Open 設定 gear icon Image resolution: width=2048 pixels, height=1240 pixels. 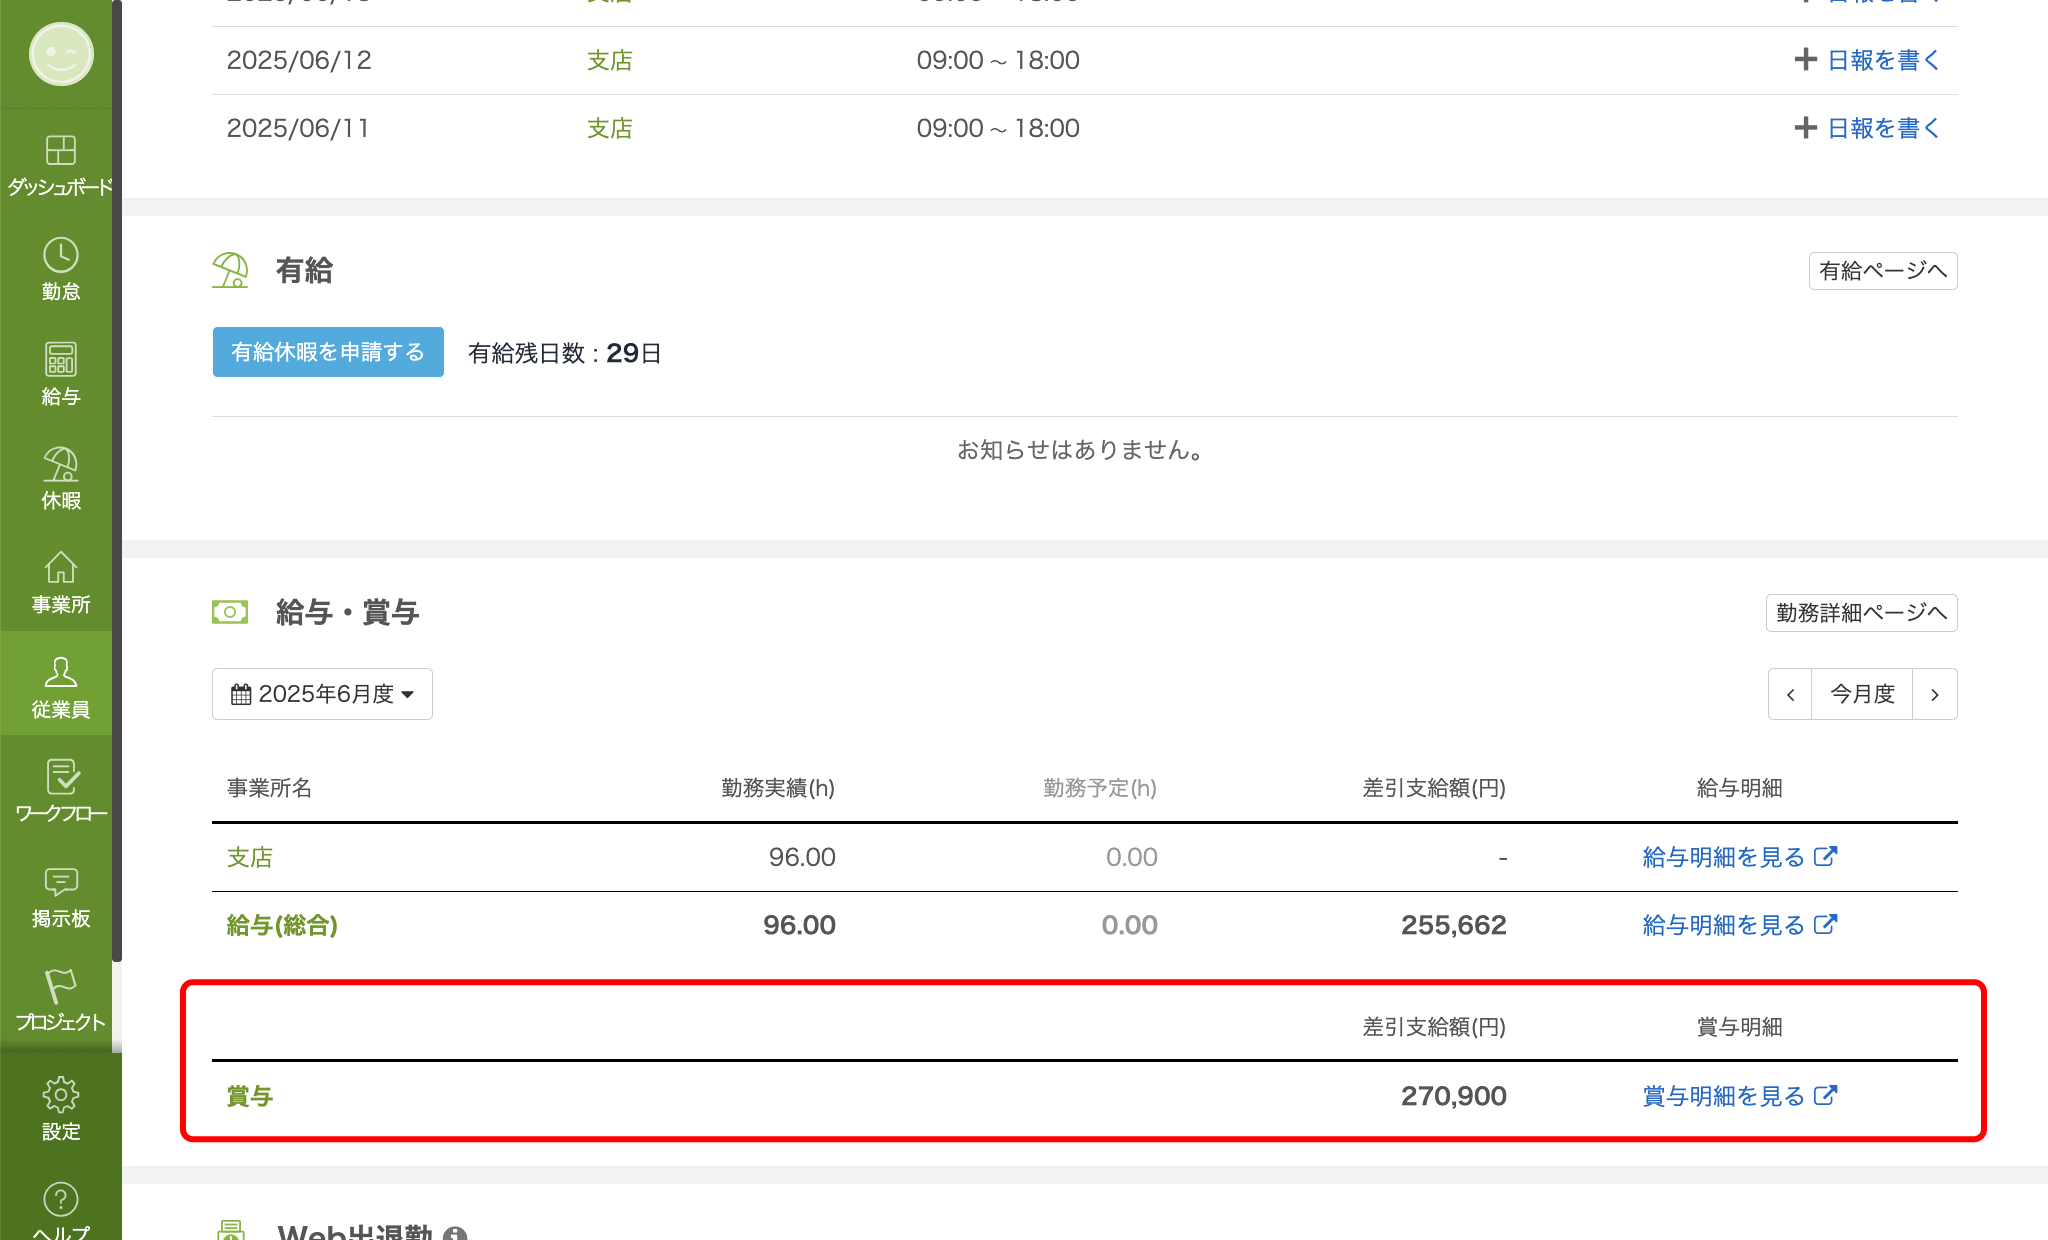(x=60, y=1095)
